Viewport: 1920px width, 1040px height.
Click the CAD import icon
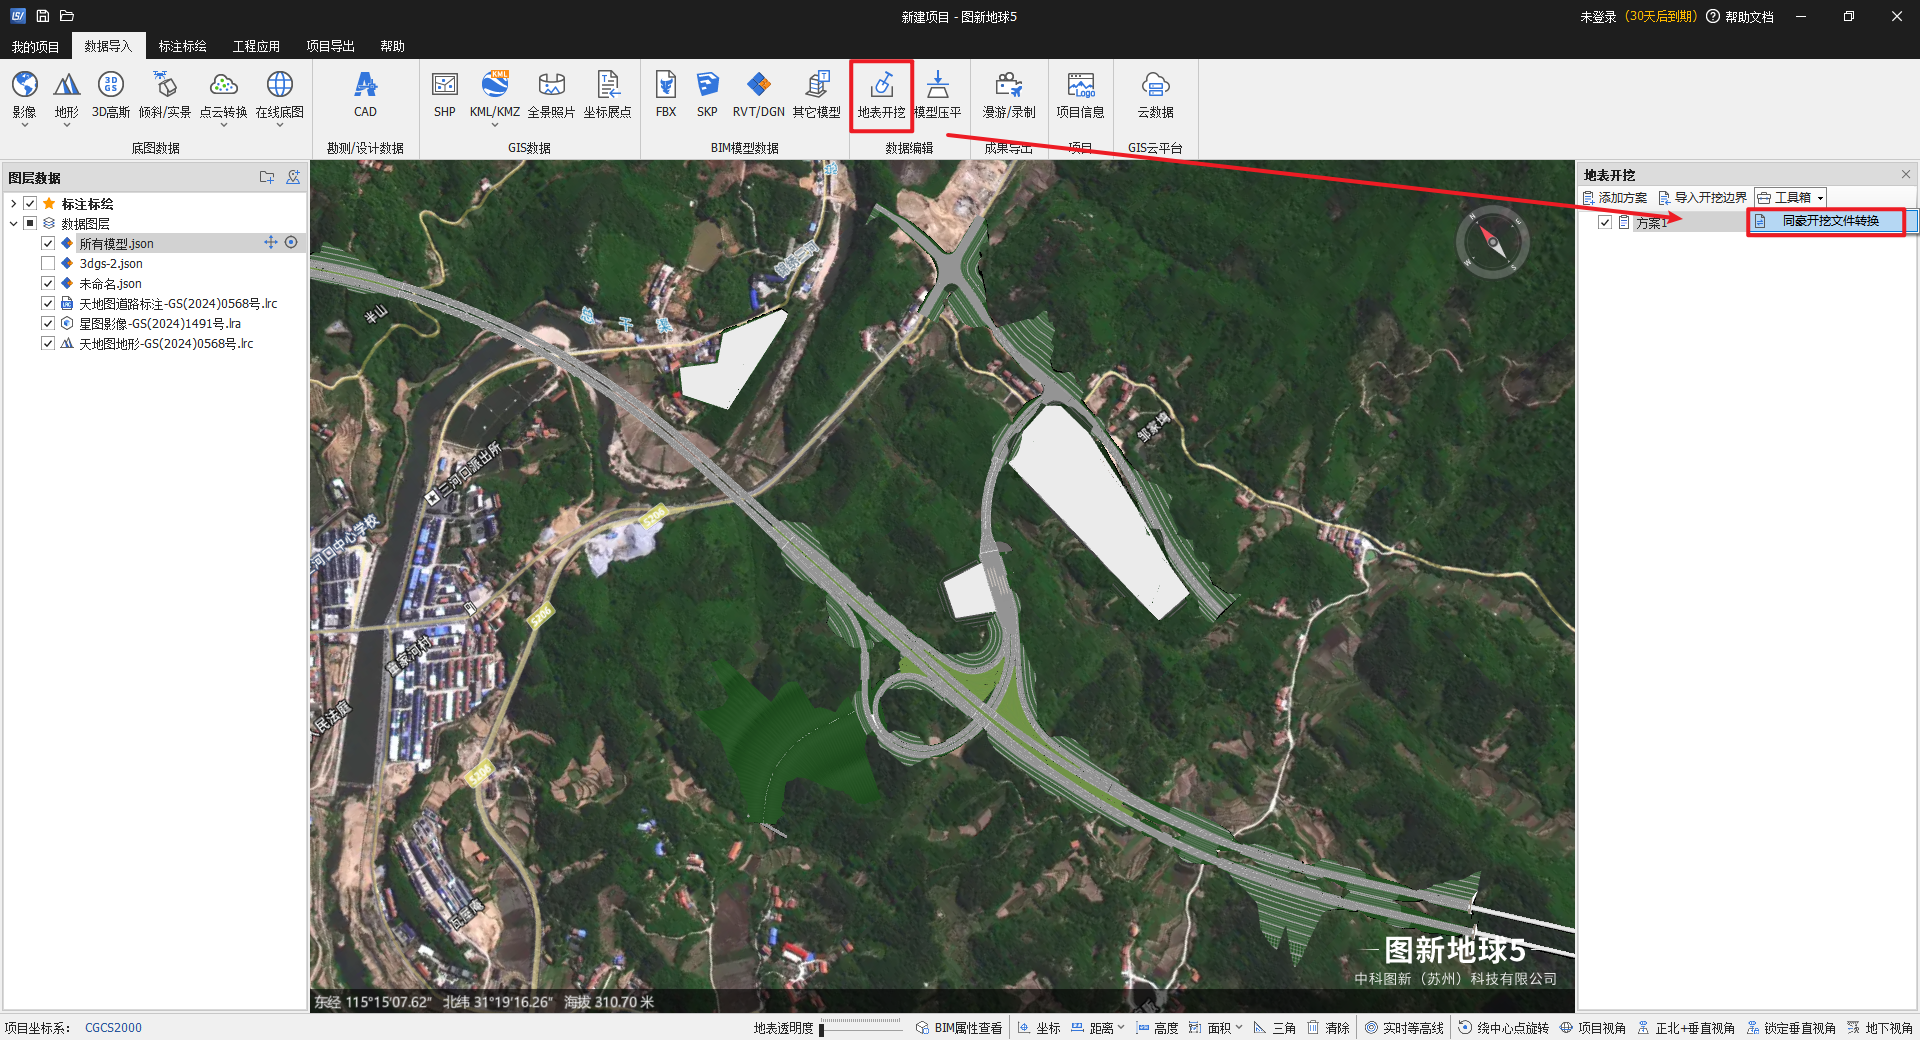(365, 95)
